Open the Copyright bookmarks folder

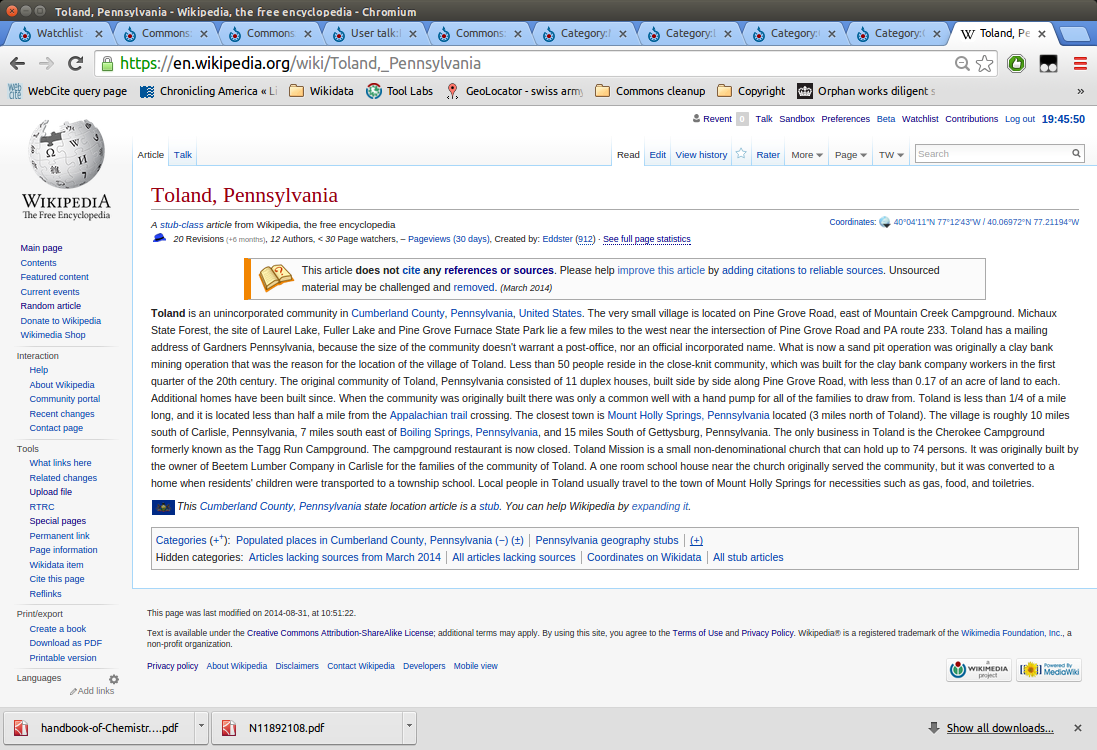point(751,91)
